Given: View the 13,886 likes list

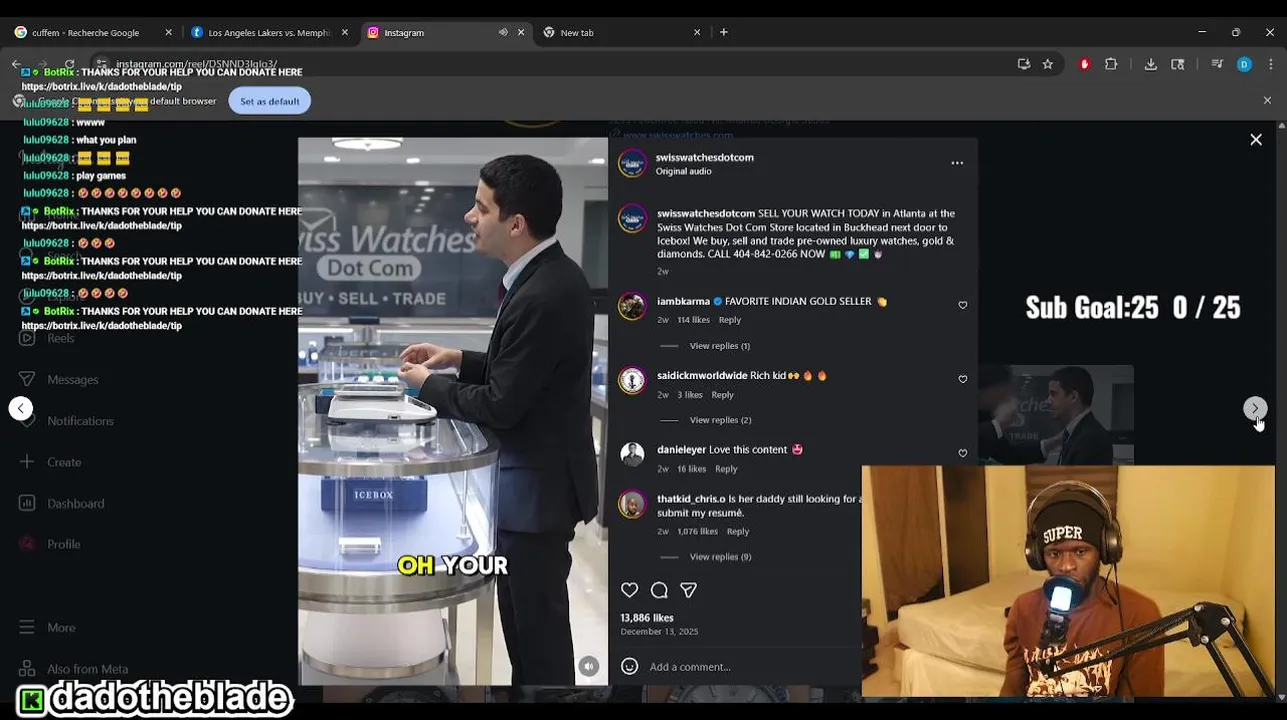Looking at the screenshot, I should pos(647,618).
